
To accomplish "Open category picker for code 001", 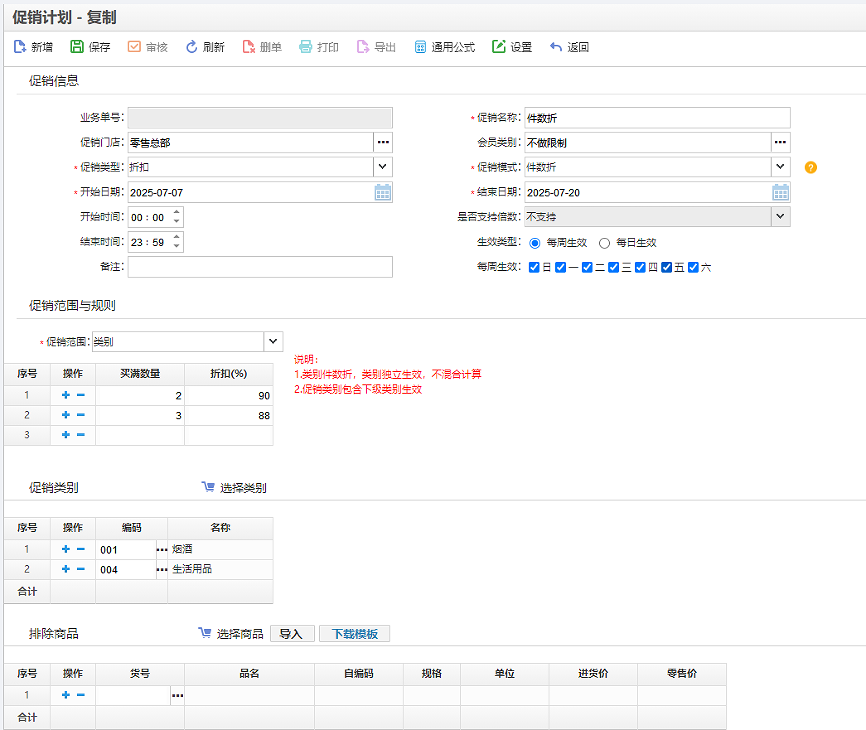I will [x=162, y=550].
